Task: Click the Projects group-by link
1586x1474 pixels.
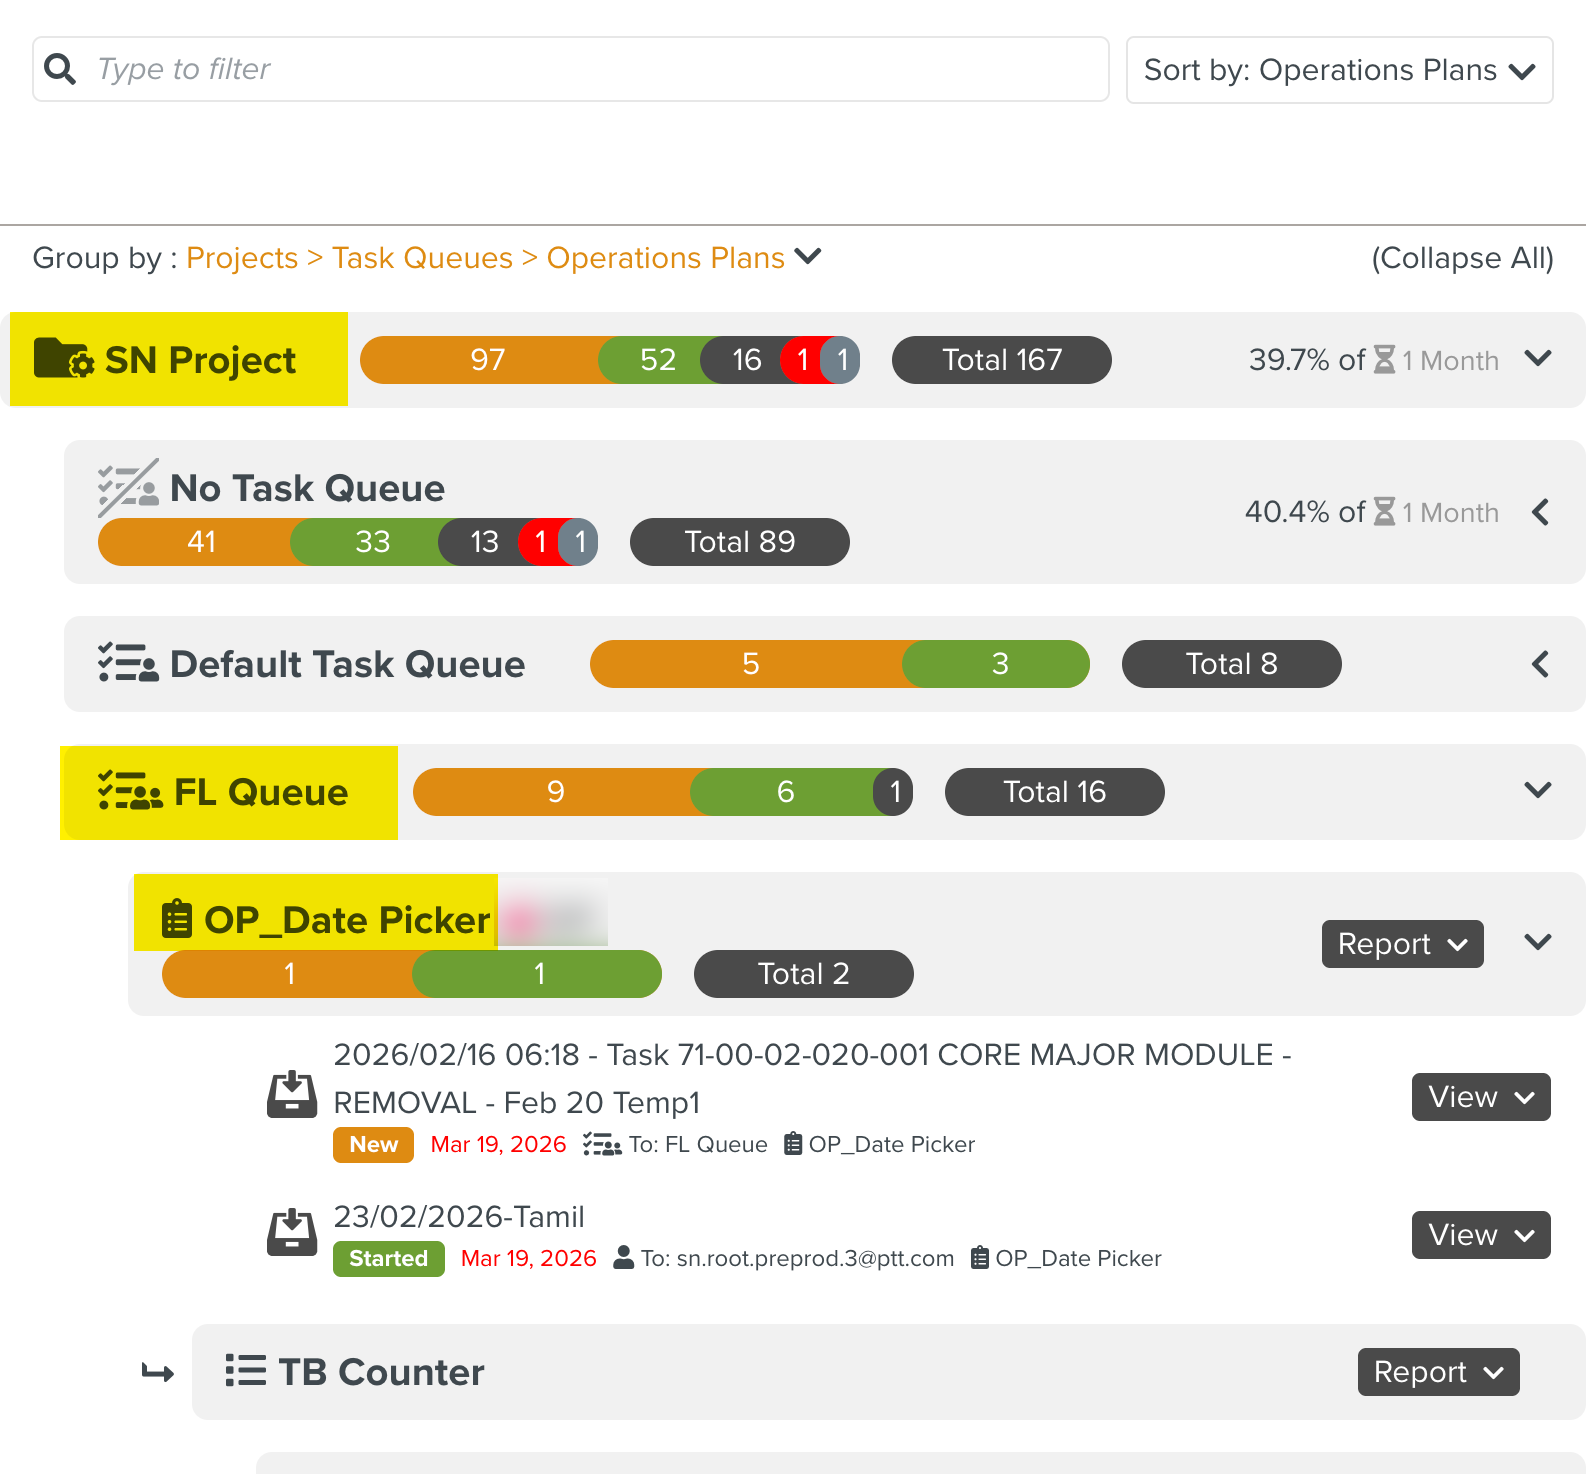Action: (x=242, y=258)
